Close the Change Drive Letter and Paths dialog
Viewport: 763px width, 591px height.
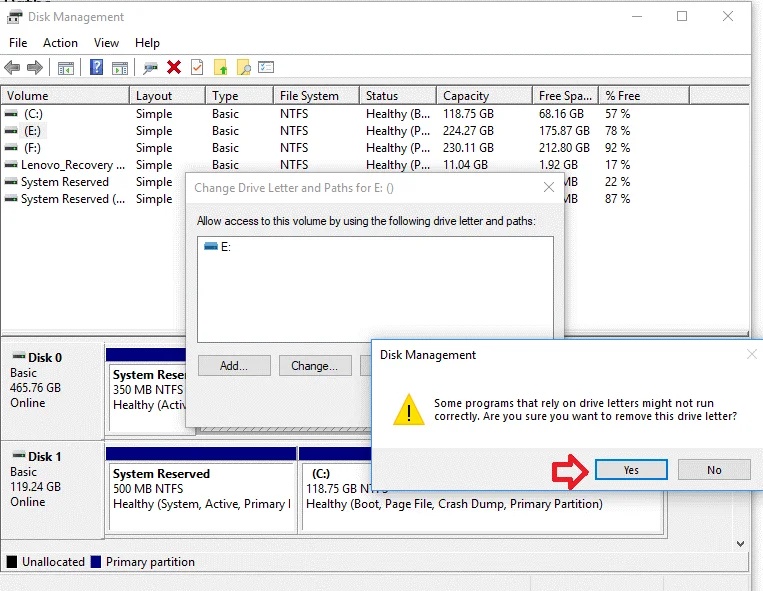coord(549,187)
